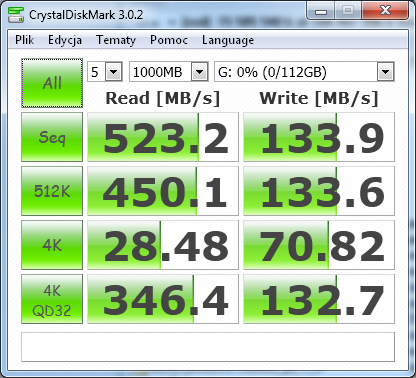The image size is (416, 378).
Task: Open the Plik menu
Action: (25, 40)
